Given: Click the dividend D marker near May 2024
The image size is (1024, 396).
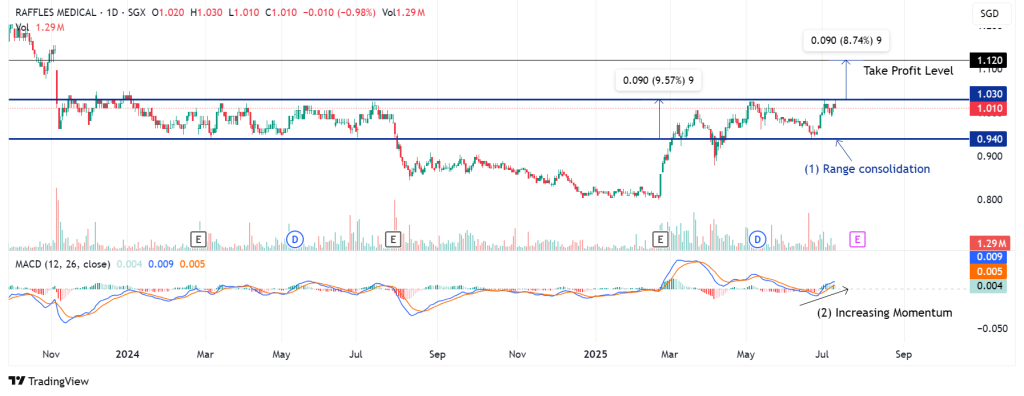Looking at the screenshot, I should [295, 239].
